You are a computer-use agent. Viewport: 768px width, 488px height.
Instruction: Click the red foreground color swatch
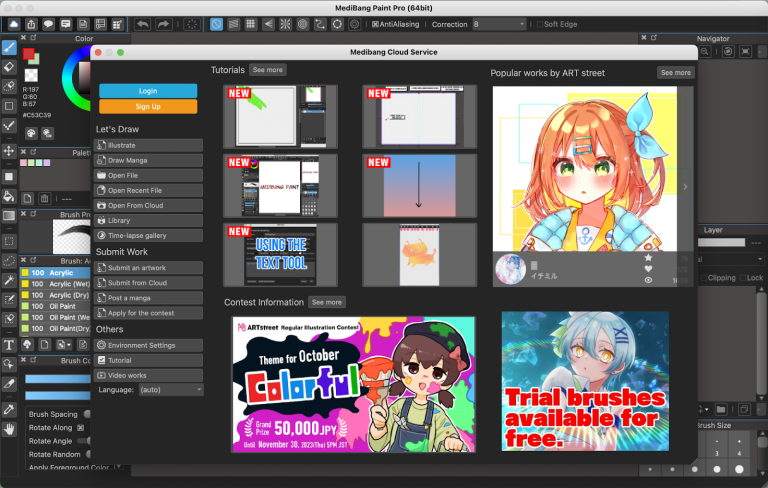pyautogui.click(x=28, y=54)
